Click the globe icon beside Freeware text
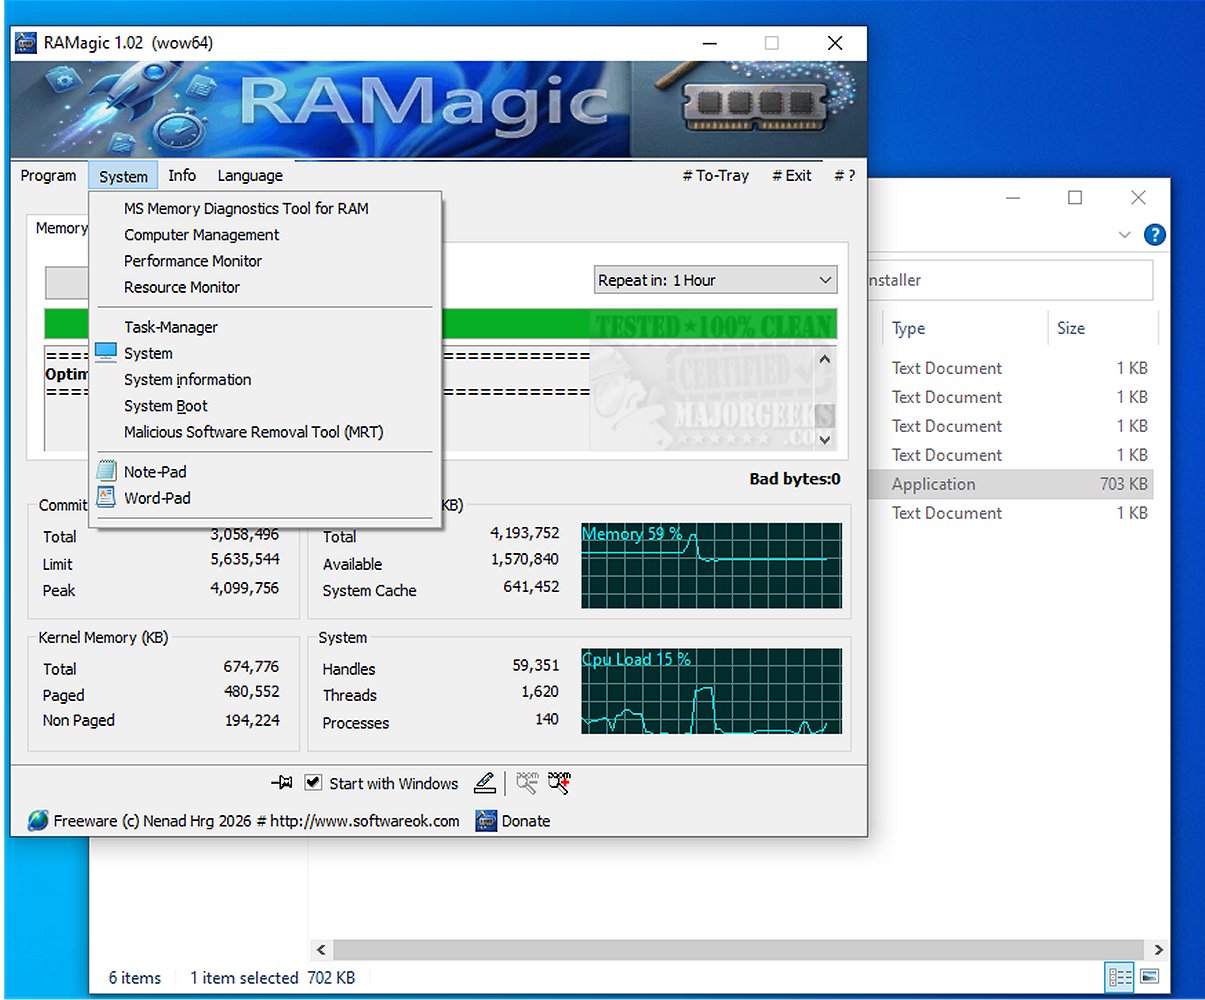This screenshot has height=1000, width=1205. (x=38, y=821)
